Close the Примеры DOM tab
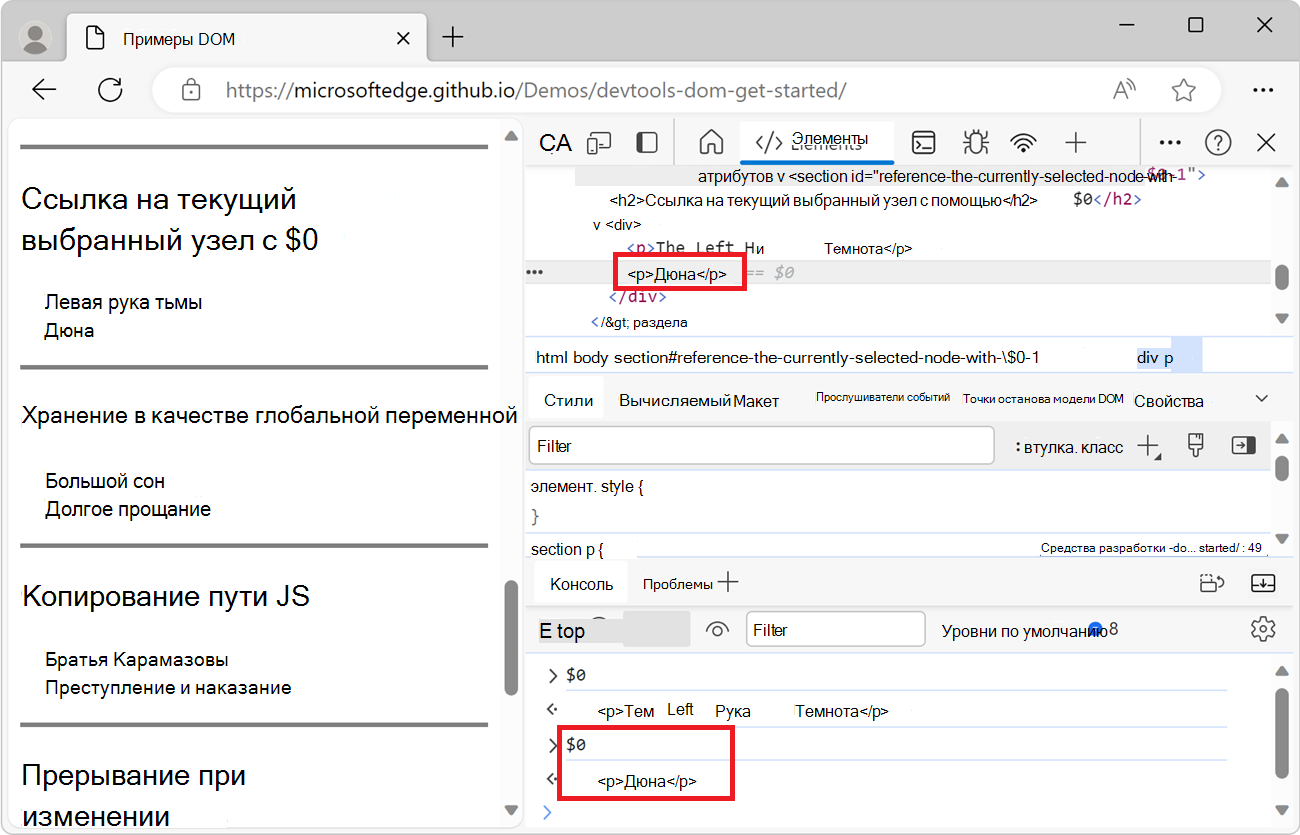The width and height of the screenshot is (1300, 835). pos(403,39)
